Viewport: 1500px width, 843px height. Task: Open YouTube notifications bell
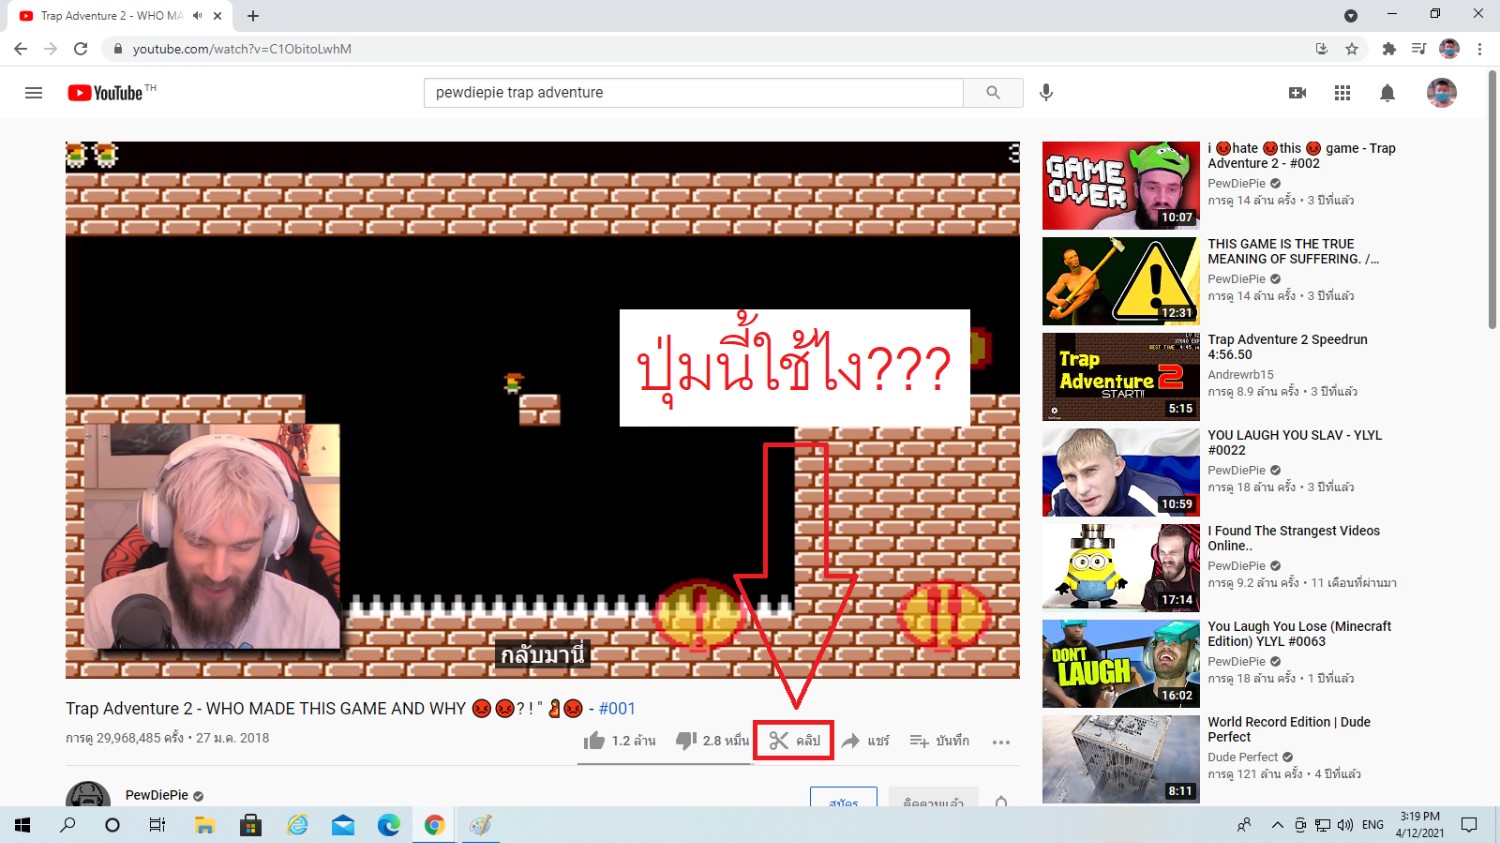click(x=1387, y=93)
